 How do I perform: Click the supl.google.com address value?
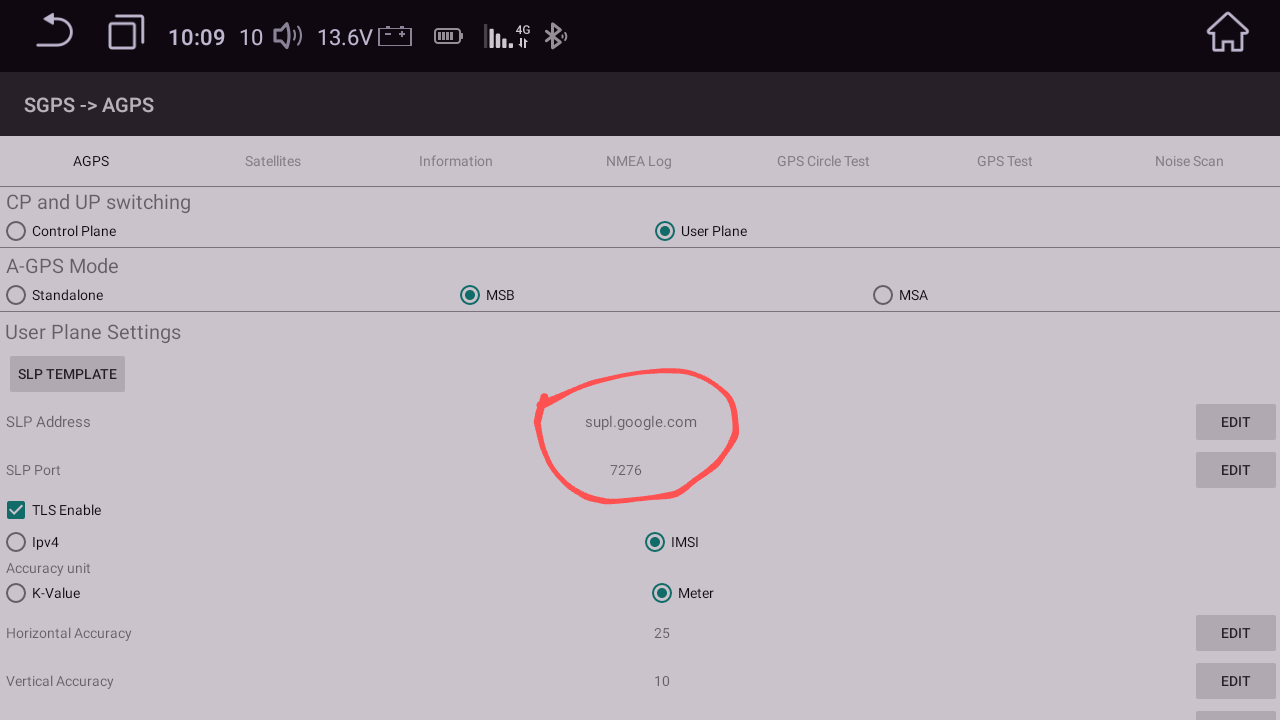click(x=641, y=422)
